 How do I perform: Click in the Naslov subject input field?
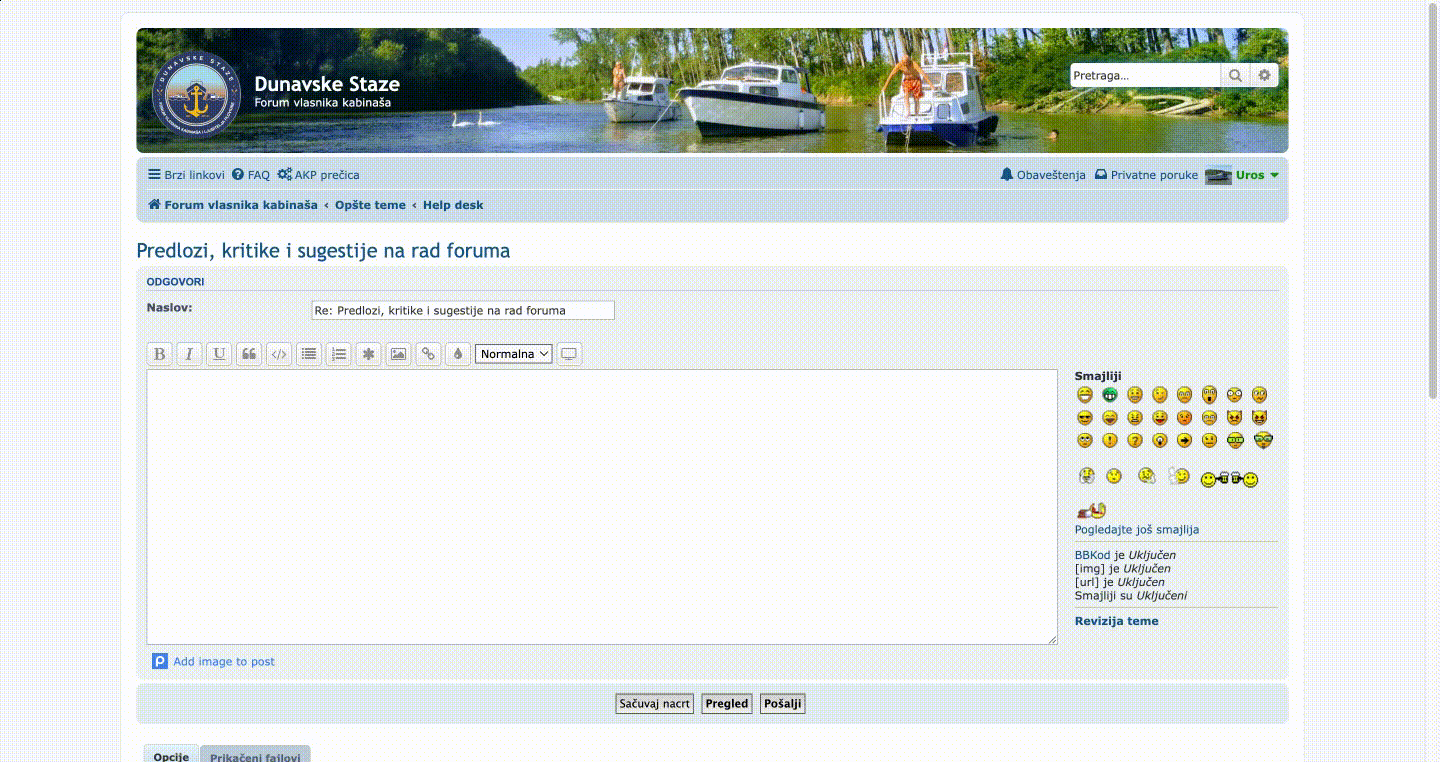(463, 311)
